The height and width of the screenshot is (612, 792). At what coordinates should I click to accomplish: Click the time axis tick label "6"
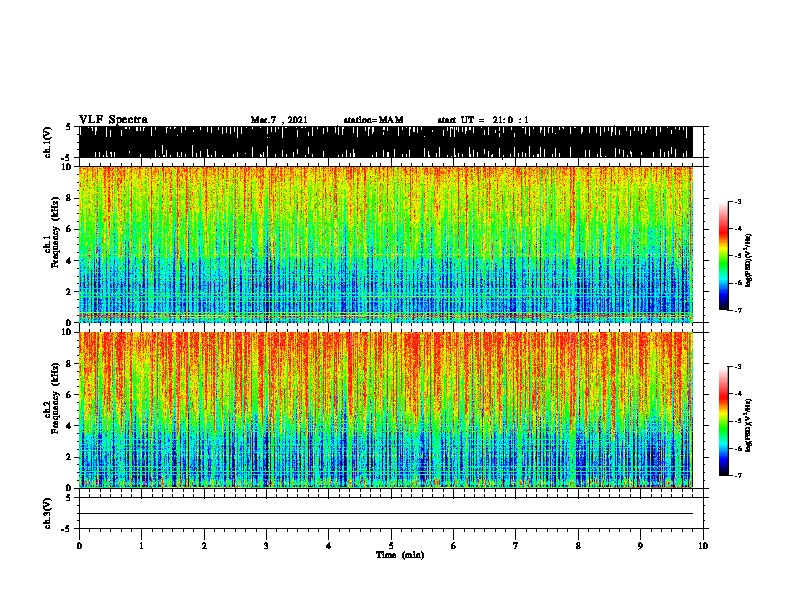click(454, 546)
